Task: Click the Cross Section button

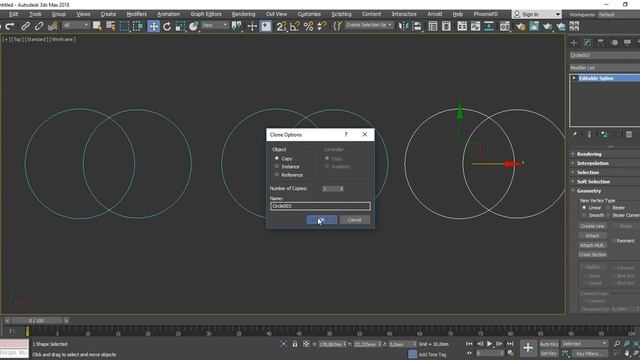Action: pos(592,254)
